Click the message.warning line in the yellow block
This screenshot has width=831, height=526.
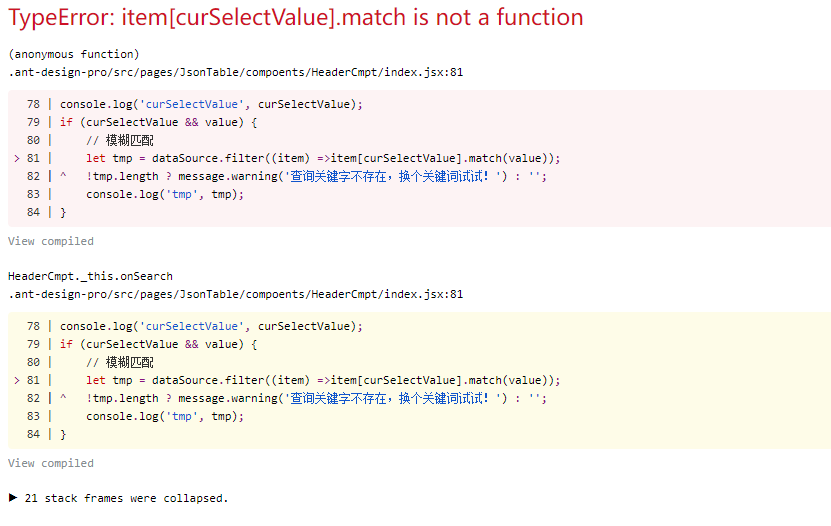click(316, 398)
